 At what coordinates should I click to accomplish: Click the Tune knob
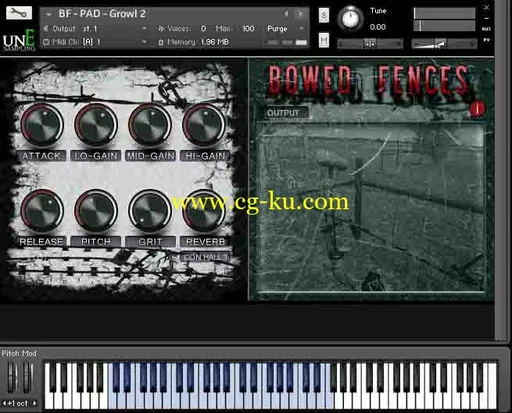(x=350, y=19)
